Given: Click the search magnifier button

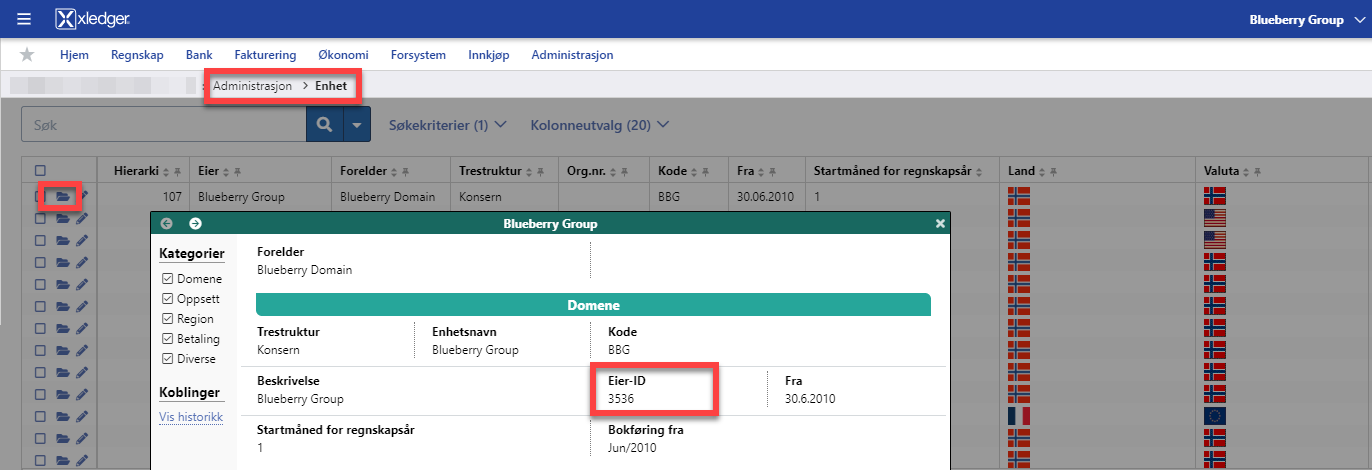Looking at the screenshot, I should [x=324, y=125].
